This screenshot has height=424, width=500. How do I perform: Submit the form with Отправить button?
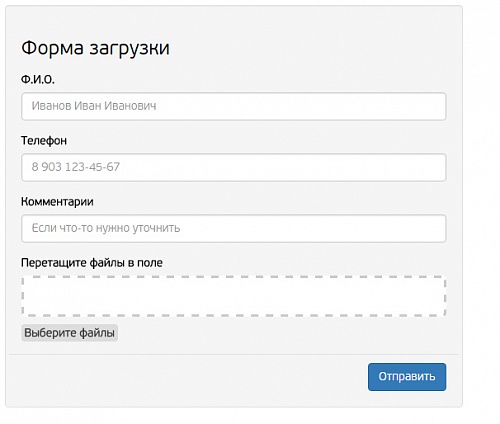pos(407,377)
